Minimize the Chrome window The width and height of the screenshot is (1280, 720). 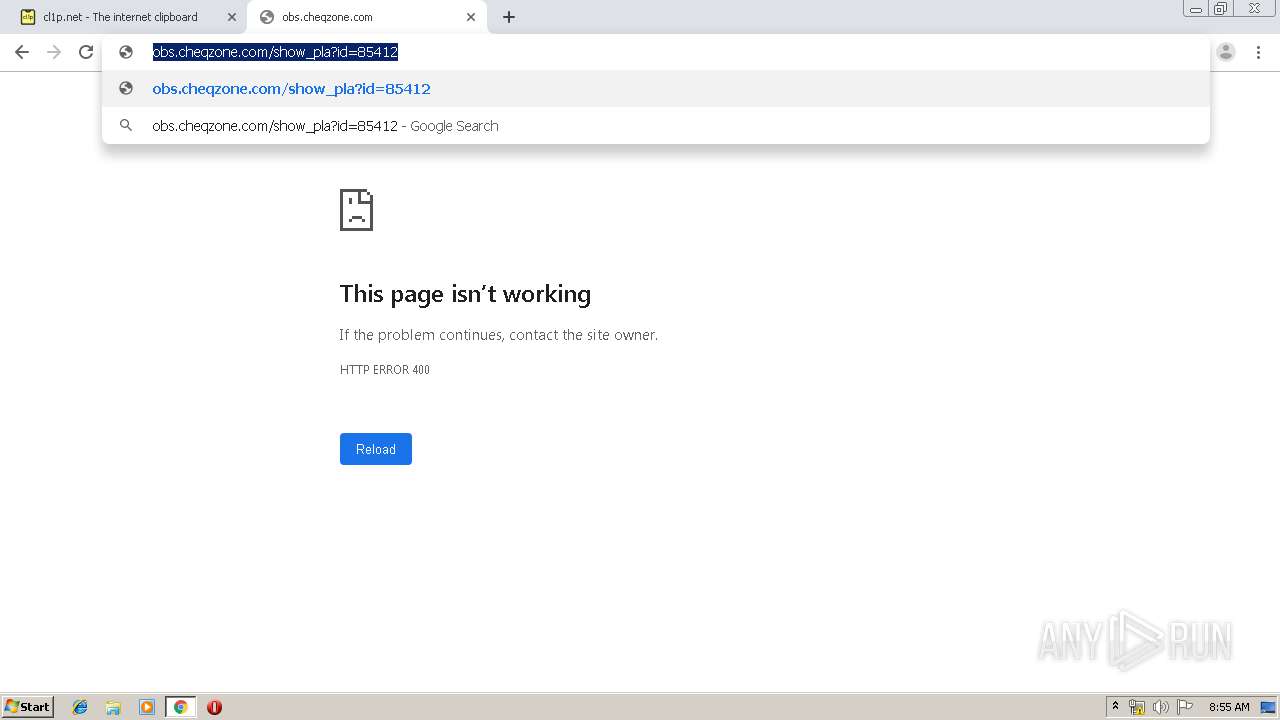pyautogui.click(x=1196, y=8)
